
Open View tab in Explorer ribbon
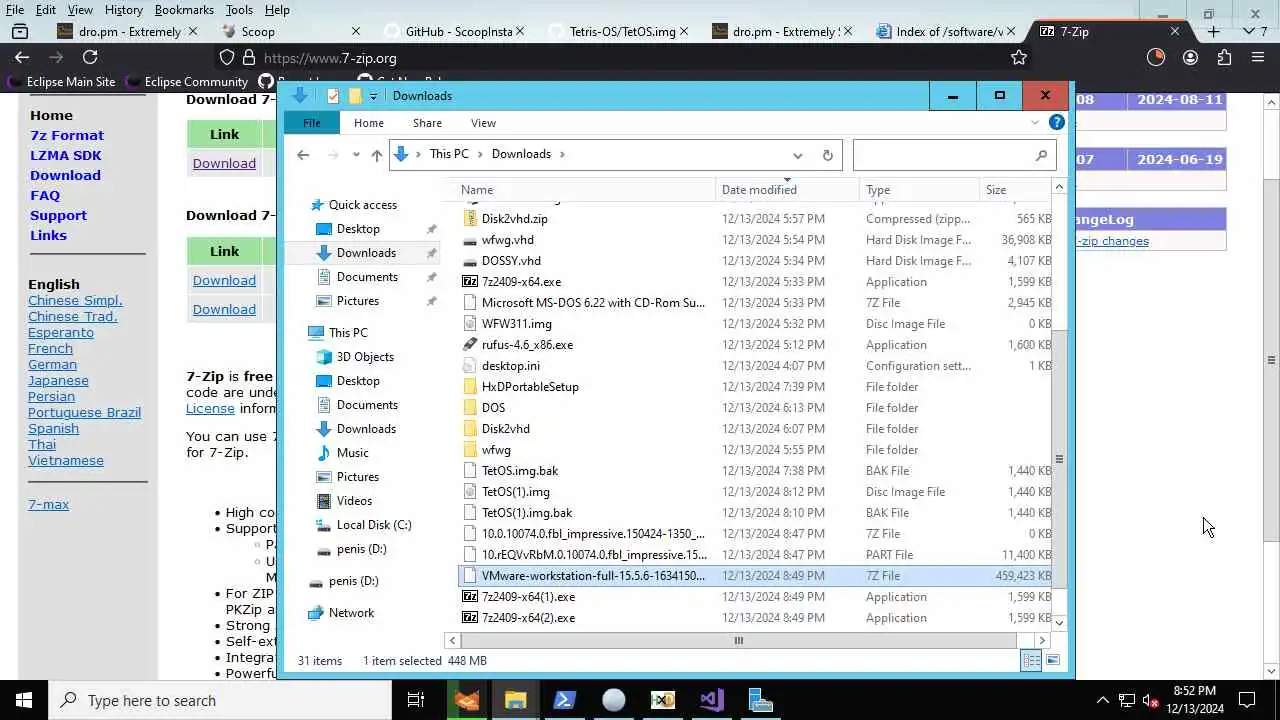483,123
